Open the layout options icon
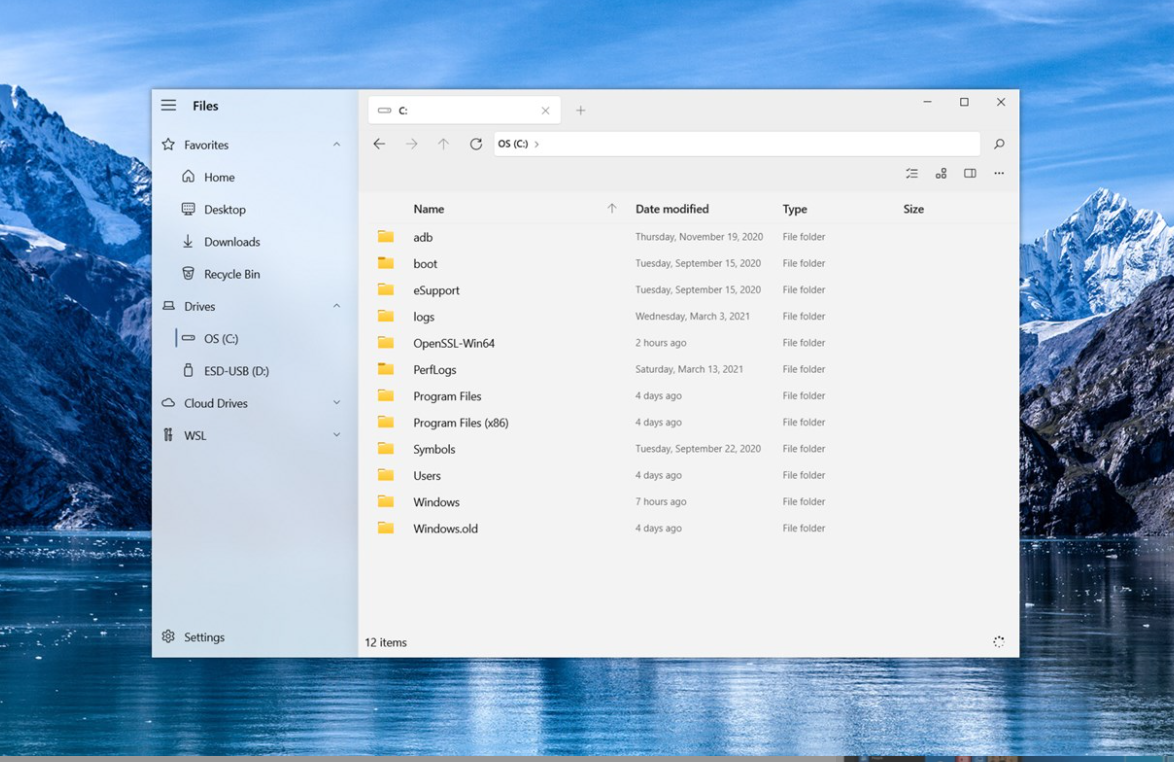 pos(941,174)
